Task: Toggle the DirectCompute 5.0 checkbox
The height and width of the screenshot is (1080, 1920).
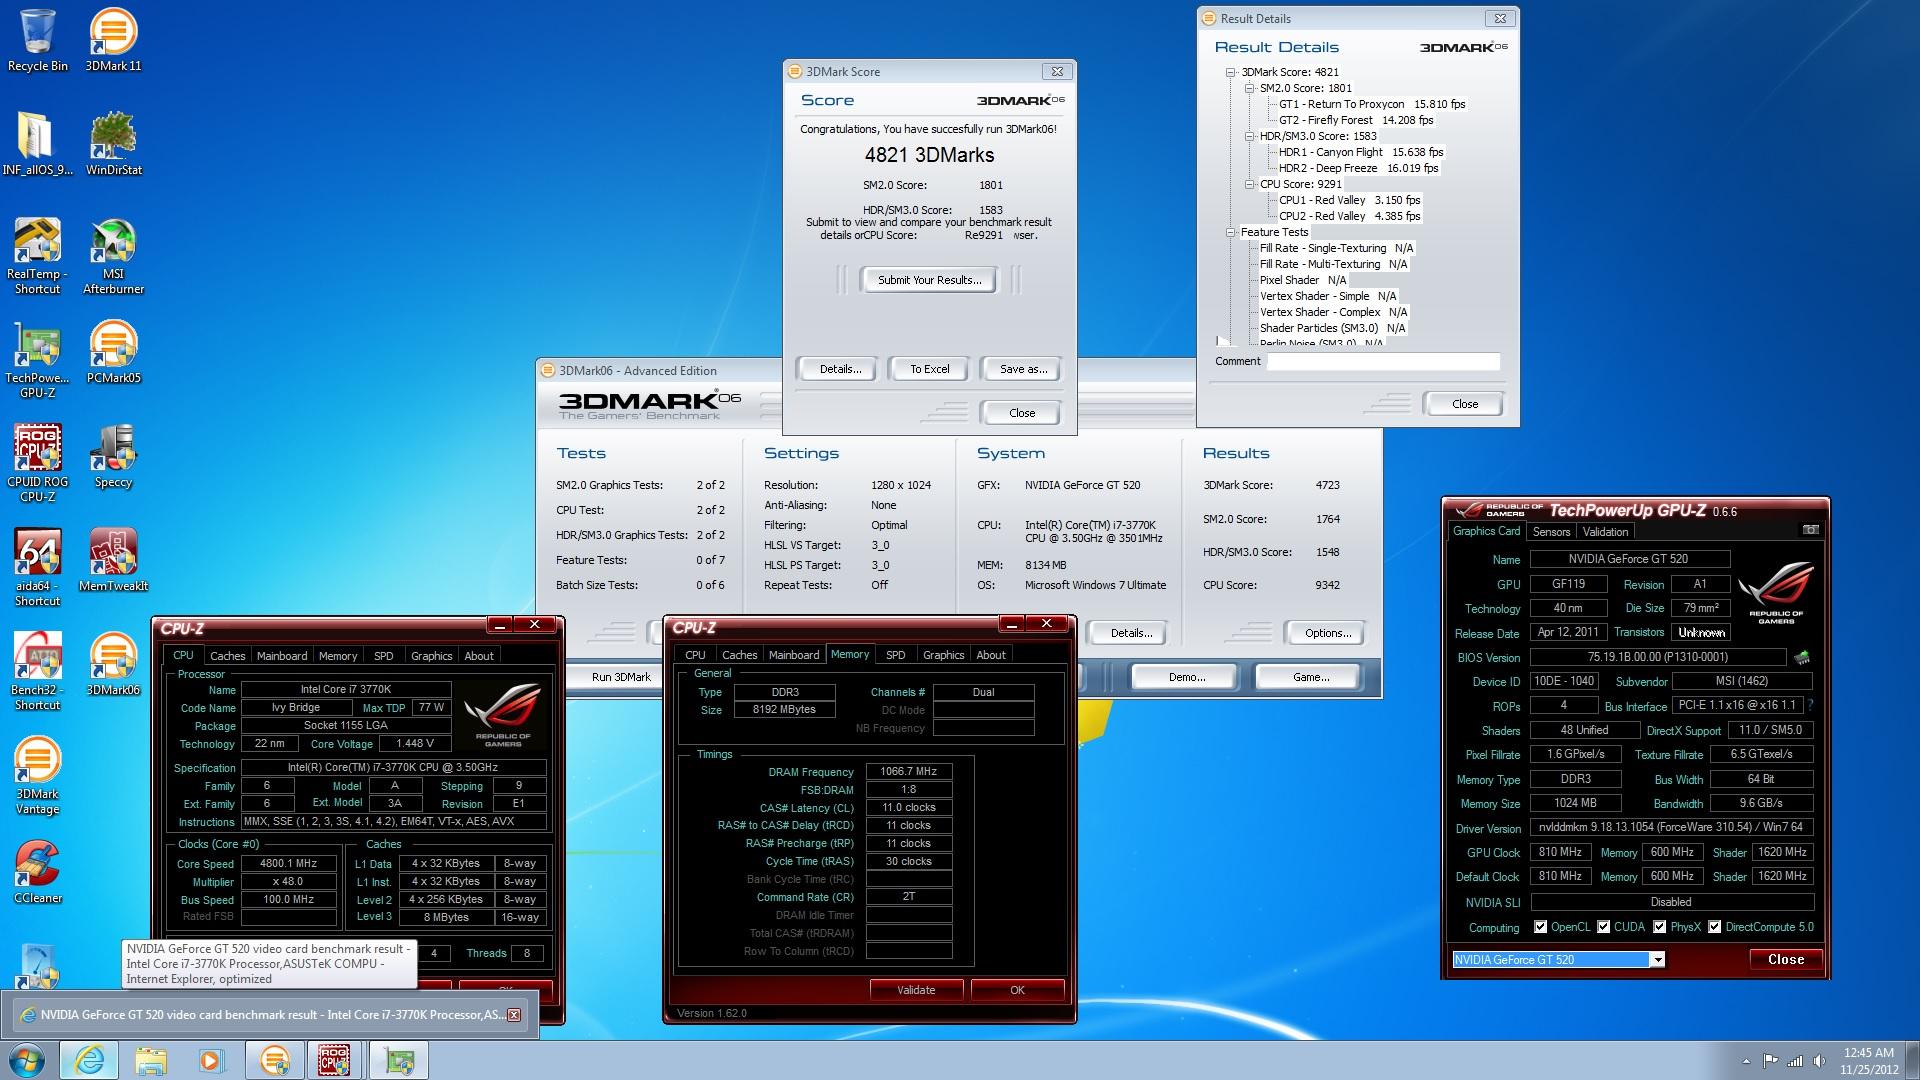Action: tap(1714, 927)
